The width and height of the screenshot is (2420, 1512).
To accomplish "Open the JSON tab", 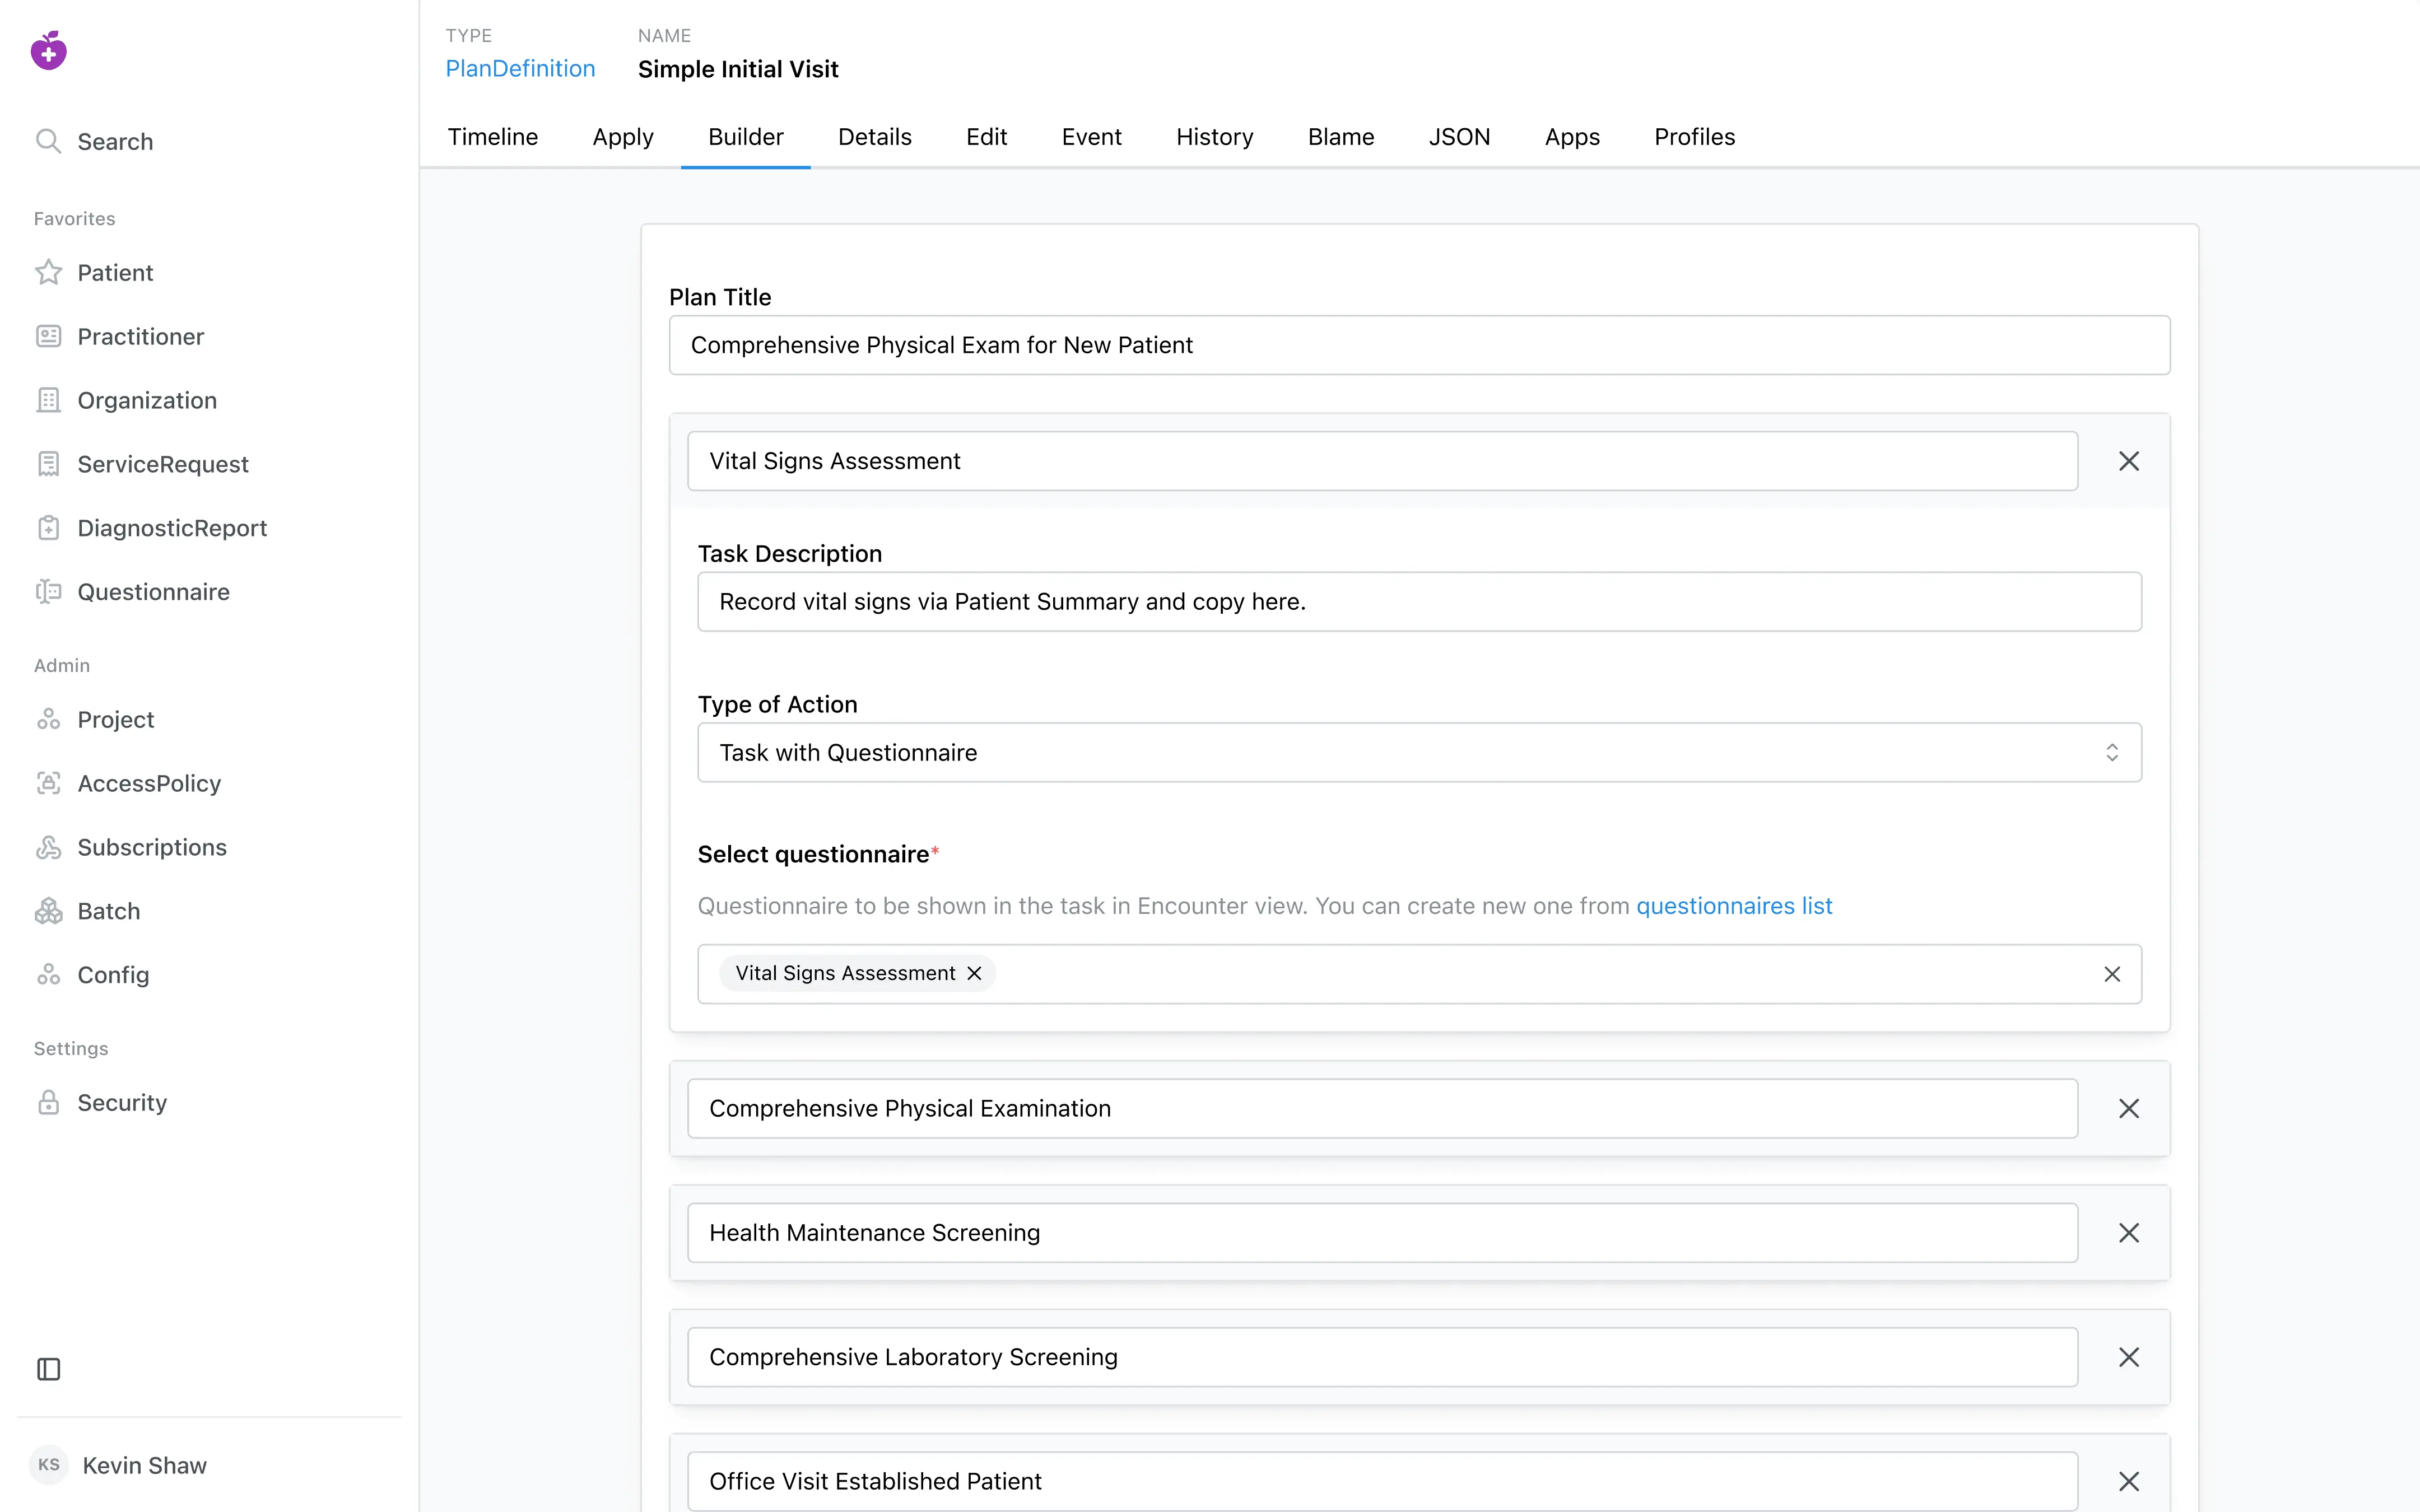I will pyautogui.click(x=1459, y=137).
